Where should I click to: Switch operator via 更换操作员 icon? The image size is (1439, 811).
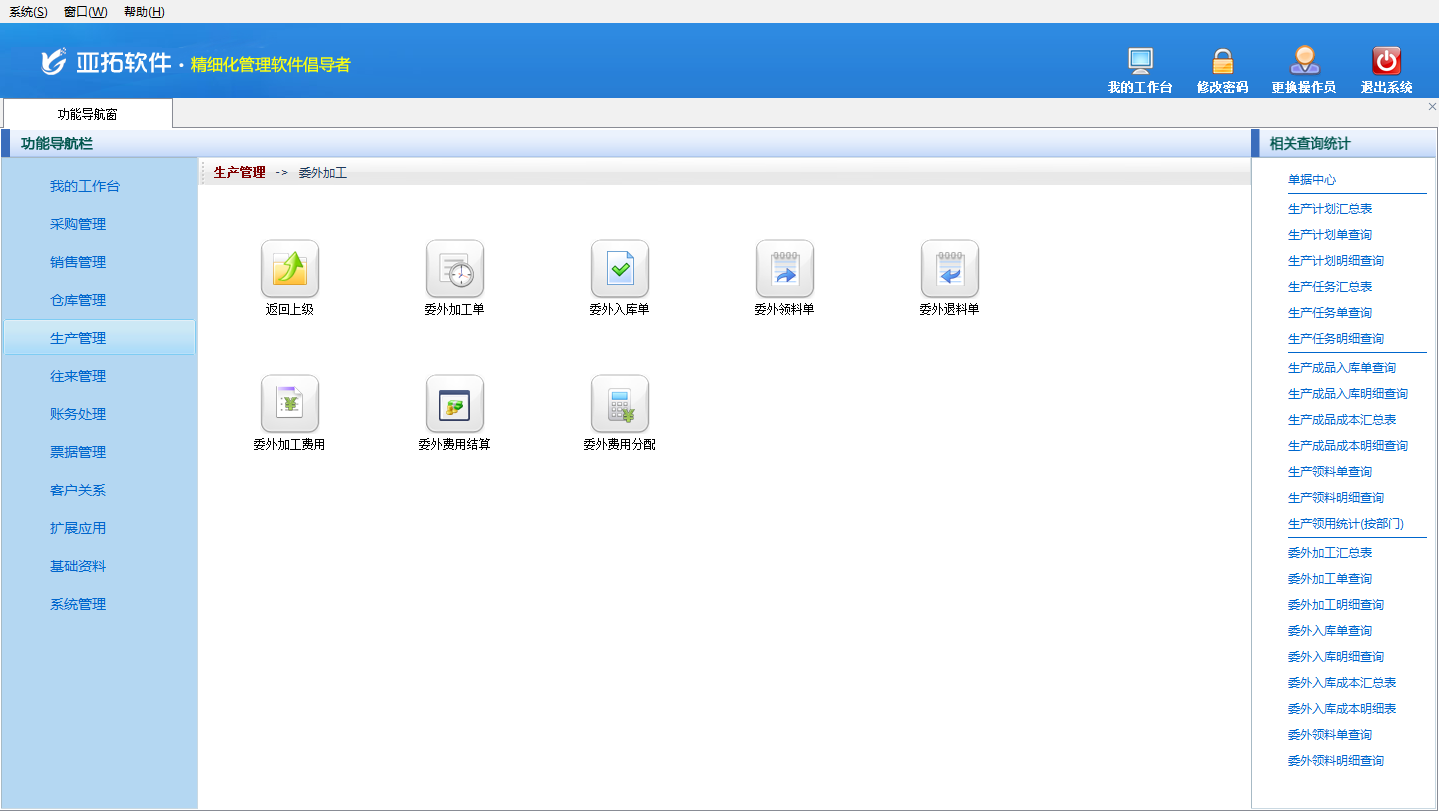(1304, 62)
